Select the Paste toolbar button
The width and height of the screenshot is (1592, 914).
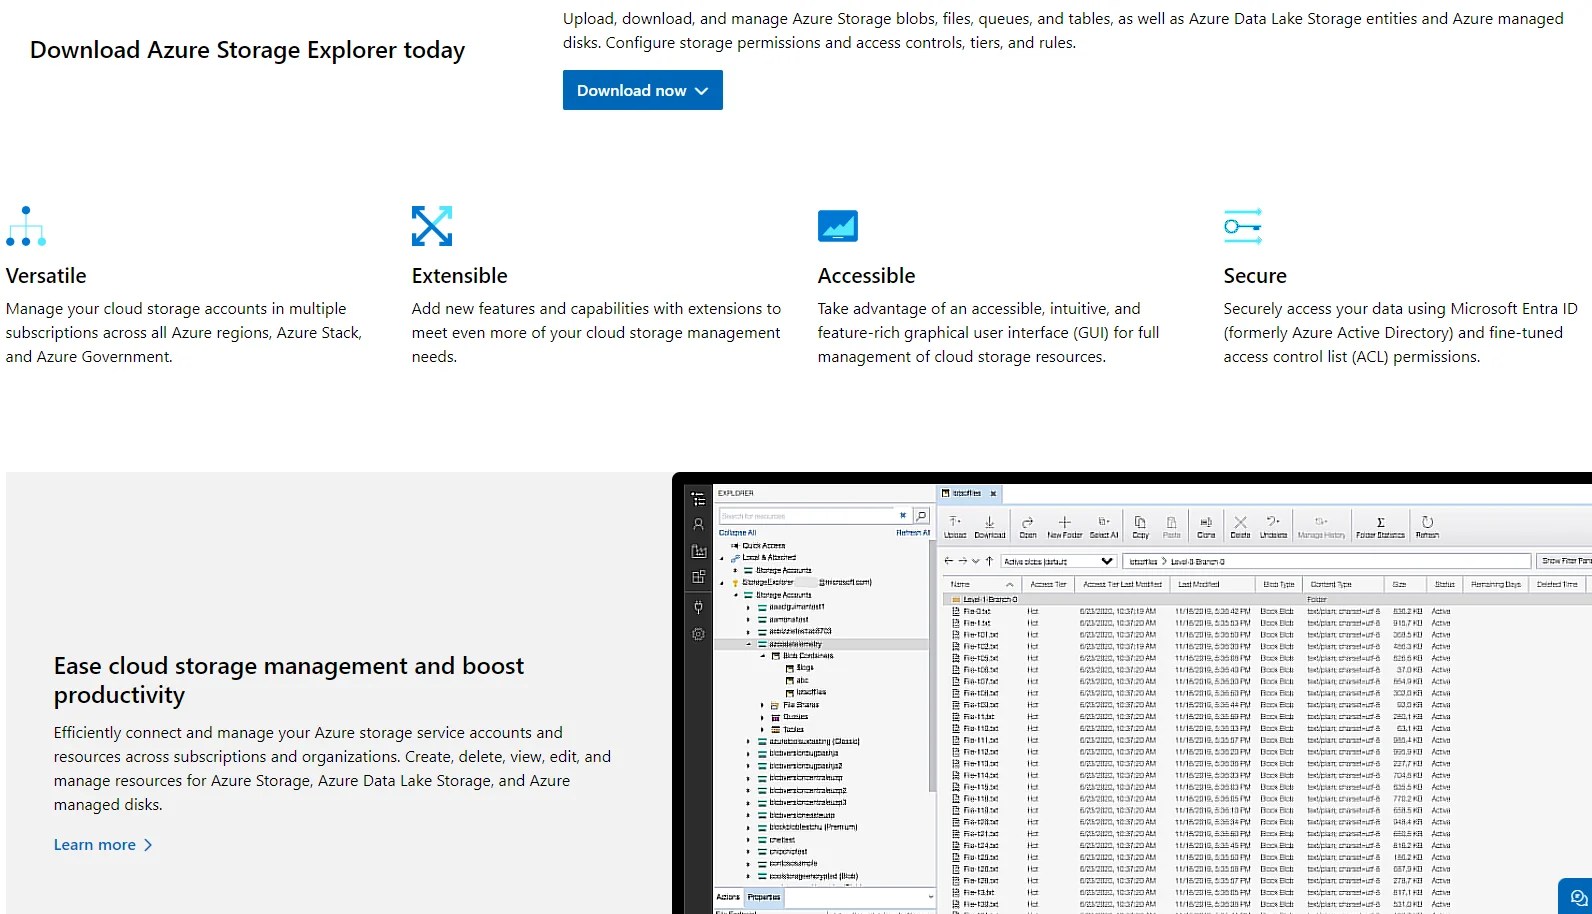pyautogui.click(x=1172, y=527)
